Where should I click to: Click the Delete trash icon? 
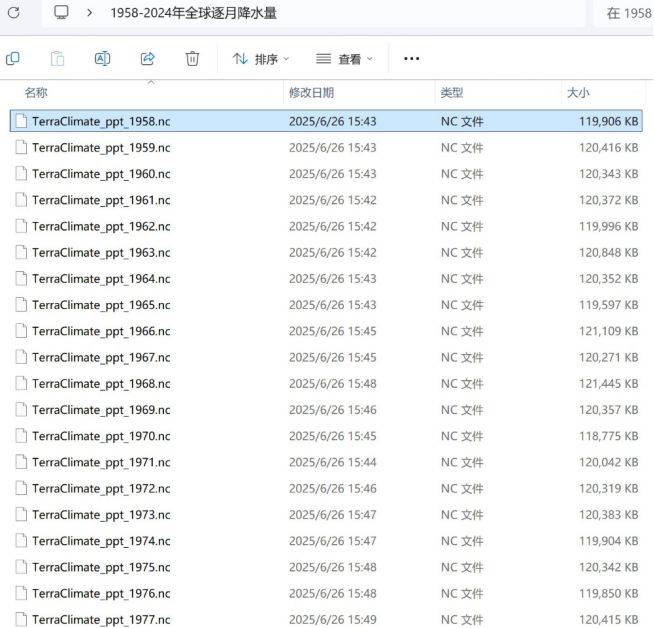(x=192, y=59)
